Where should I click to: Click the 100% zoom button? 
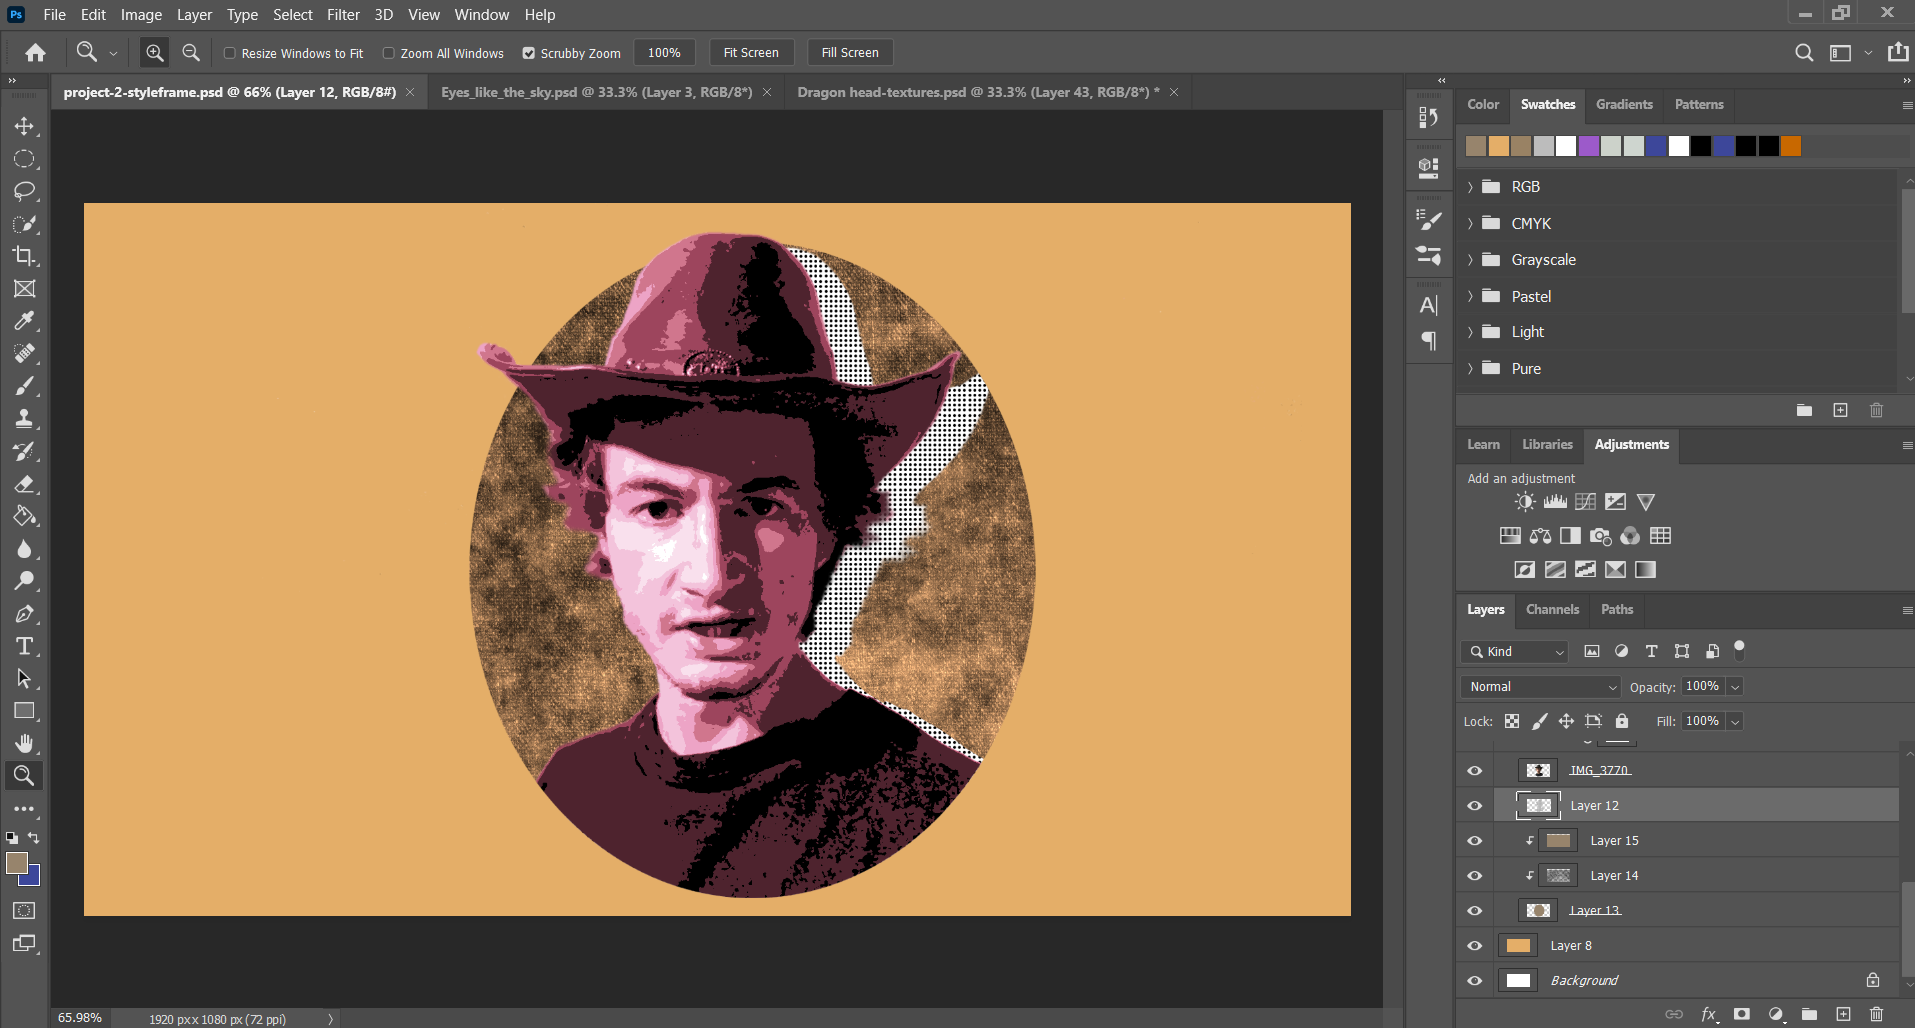click(664, 53)
